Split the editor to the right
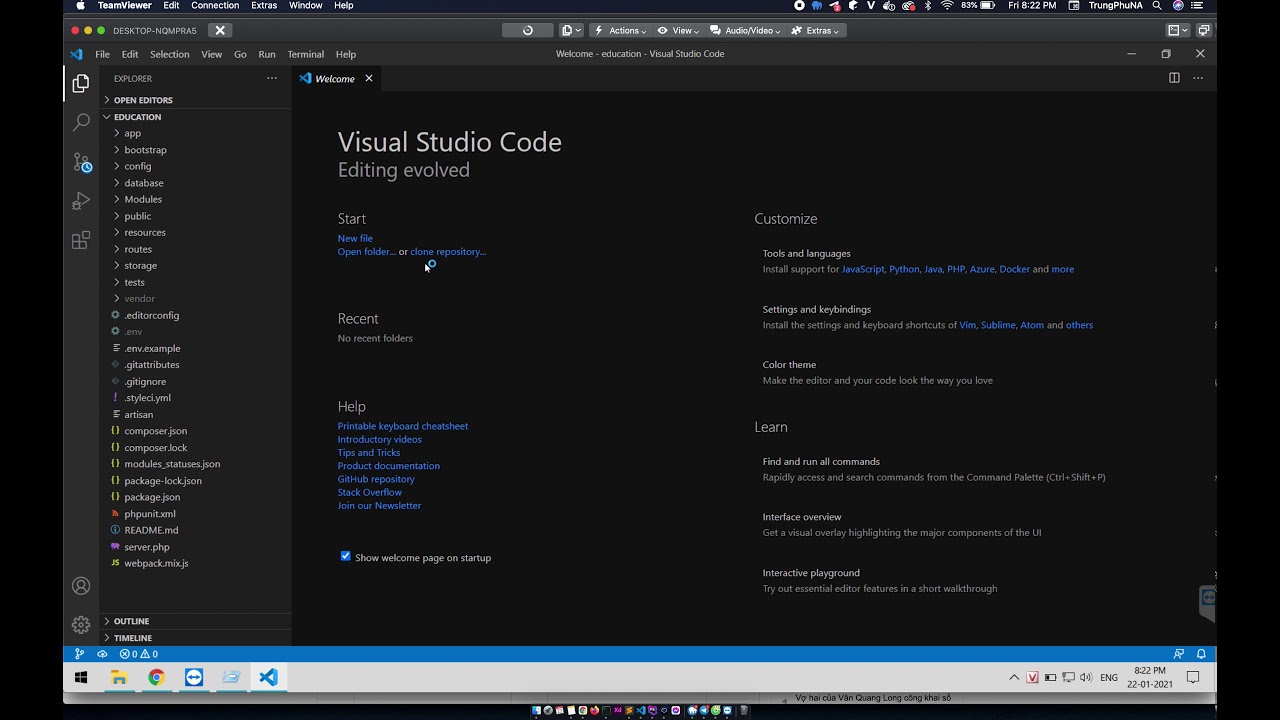This screenshot has height=720, width=1280. (1174, 78)
